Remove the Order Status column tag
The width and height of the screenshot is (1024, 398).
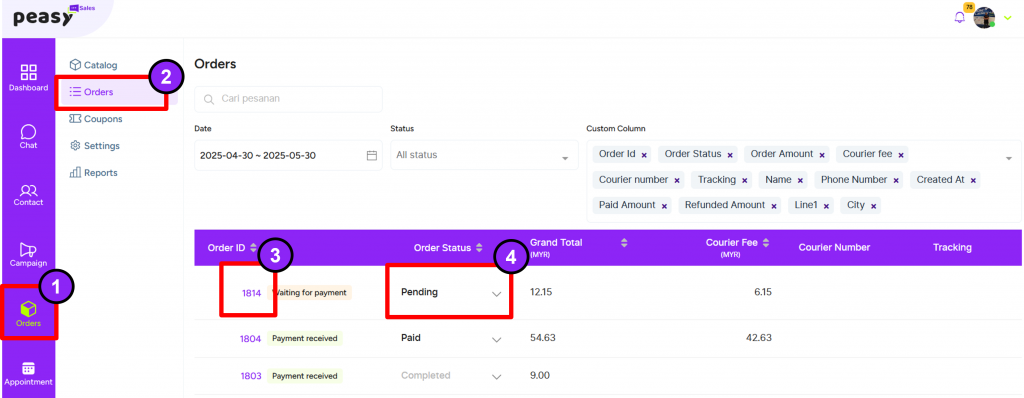(729, 155)
